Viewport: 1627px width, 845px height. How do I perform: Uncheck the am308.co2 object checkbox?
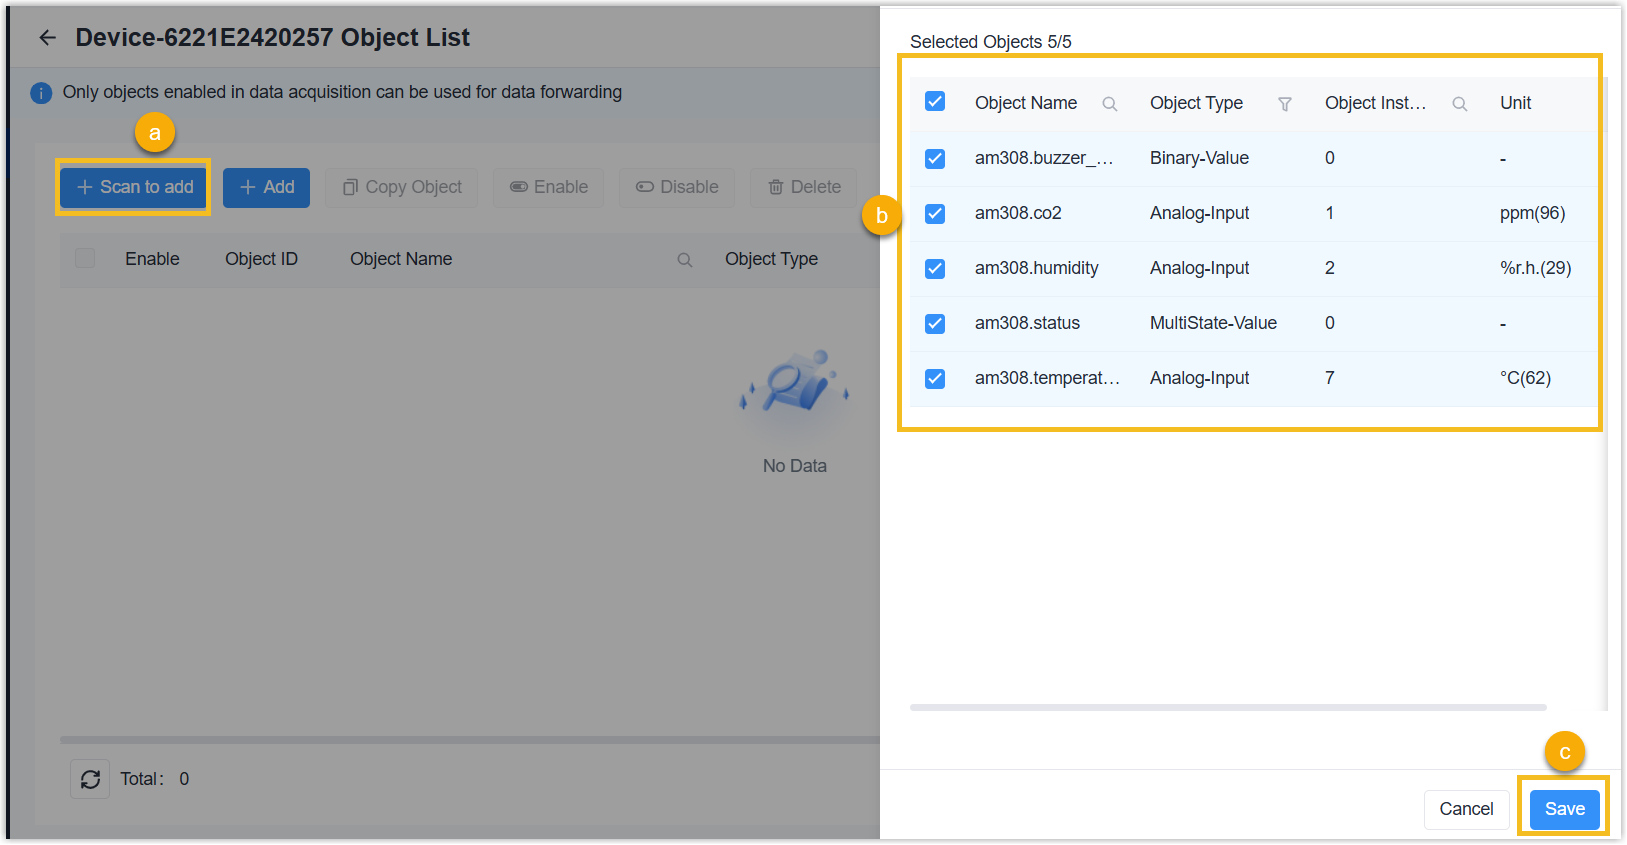point(935,214)
